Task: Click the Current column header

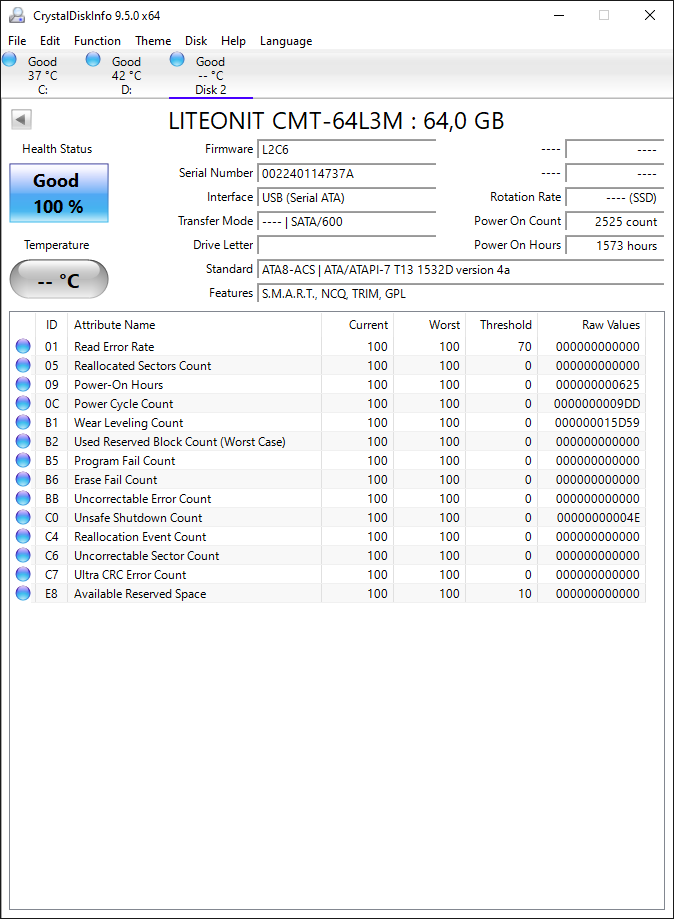Action: tap(358, 325)
